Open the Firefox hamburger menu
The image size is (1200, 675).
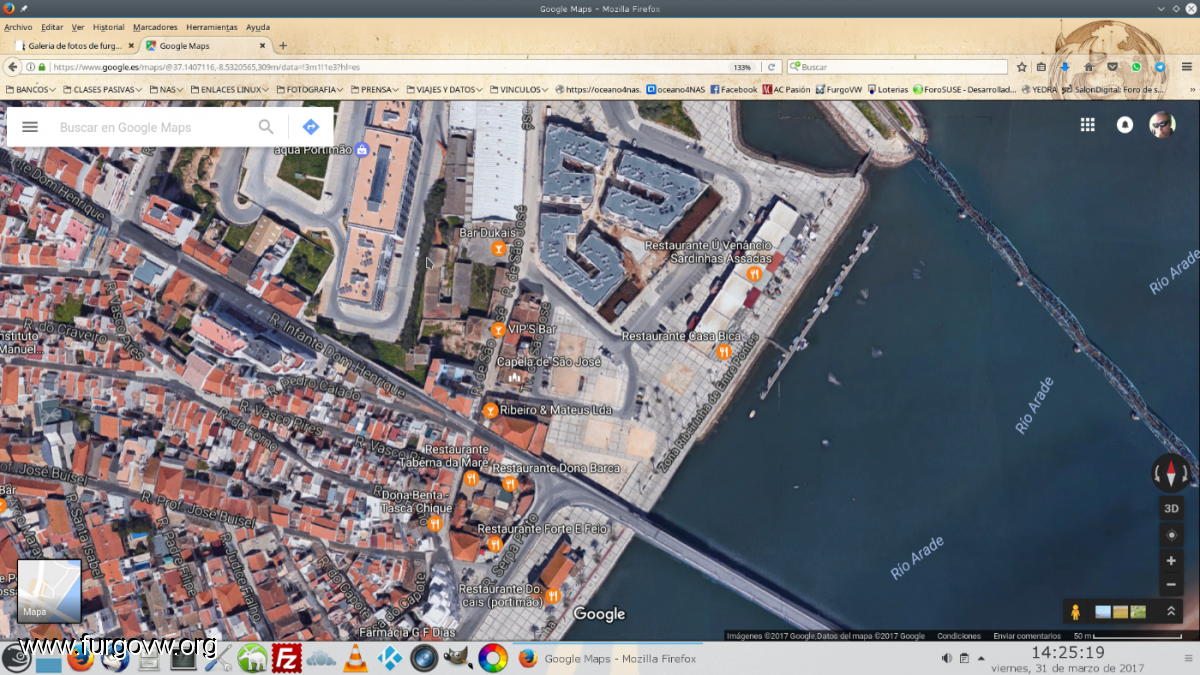click(x=1187, y=67)
